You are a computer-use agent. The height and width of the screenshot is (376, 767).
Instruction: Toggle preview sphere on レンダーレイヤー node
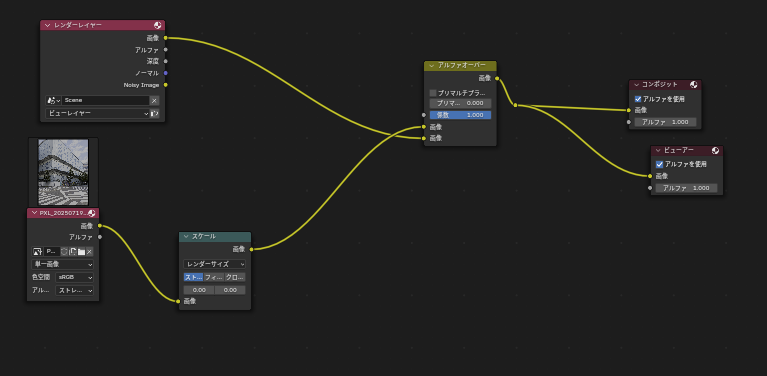[158, 25]
